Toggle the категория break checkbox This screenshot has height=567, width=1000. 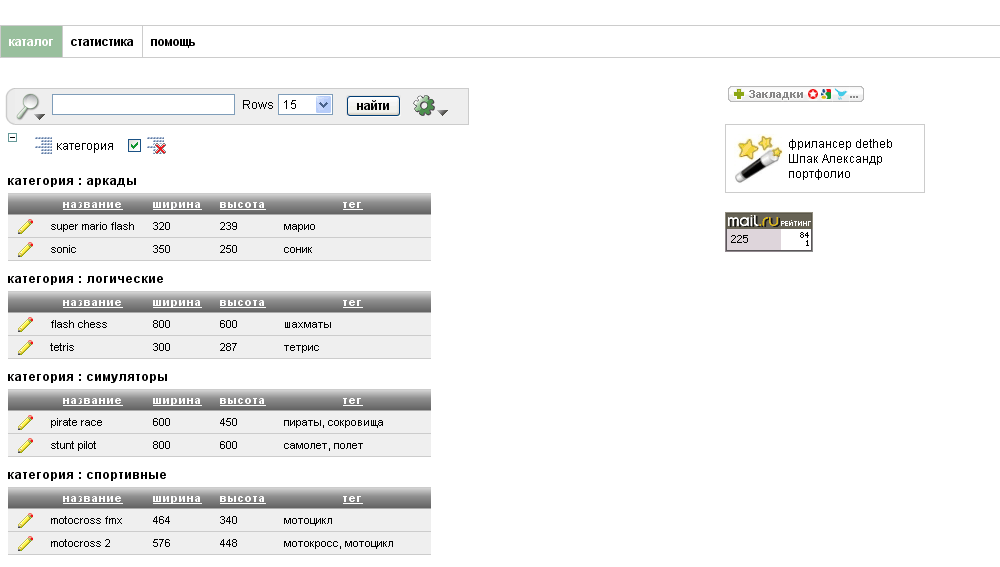point(134,145)
